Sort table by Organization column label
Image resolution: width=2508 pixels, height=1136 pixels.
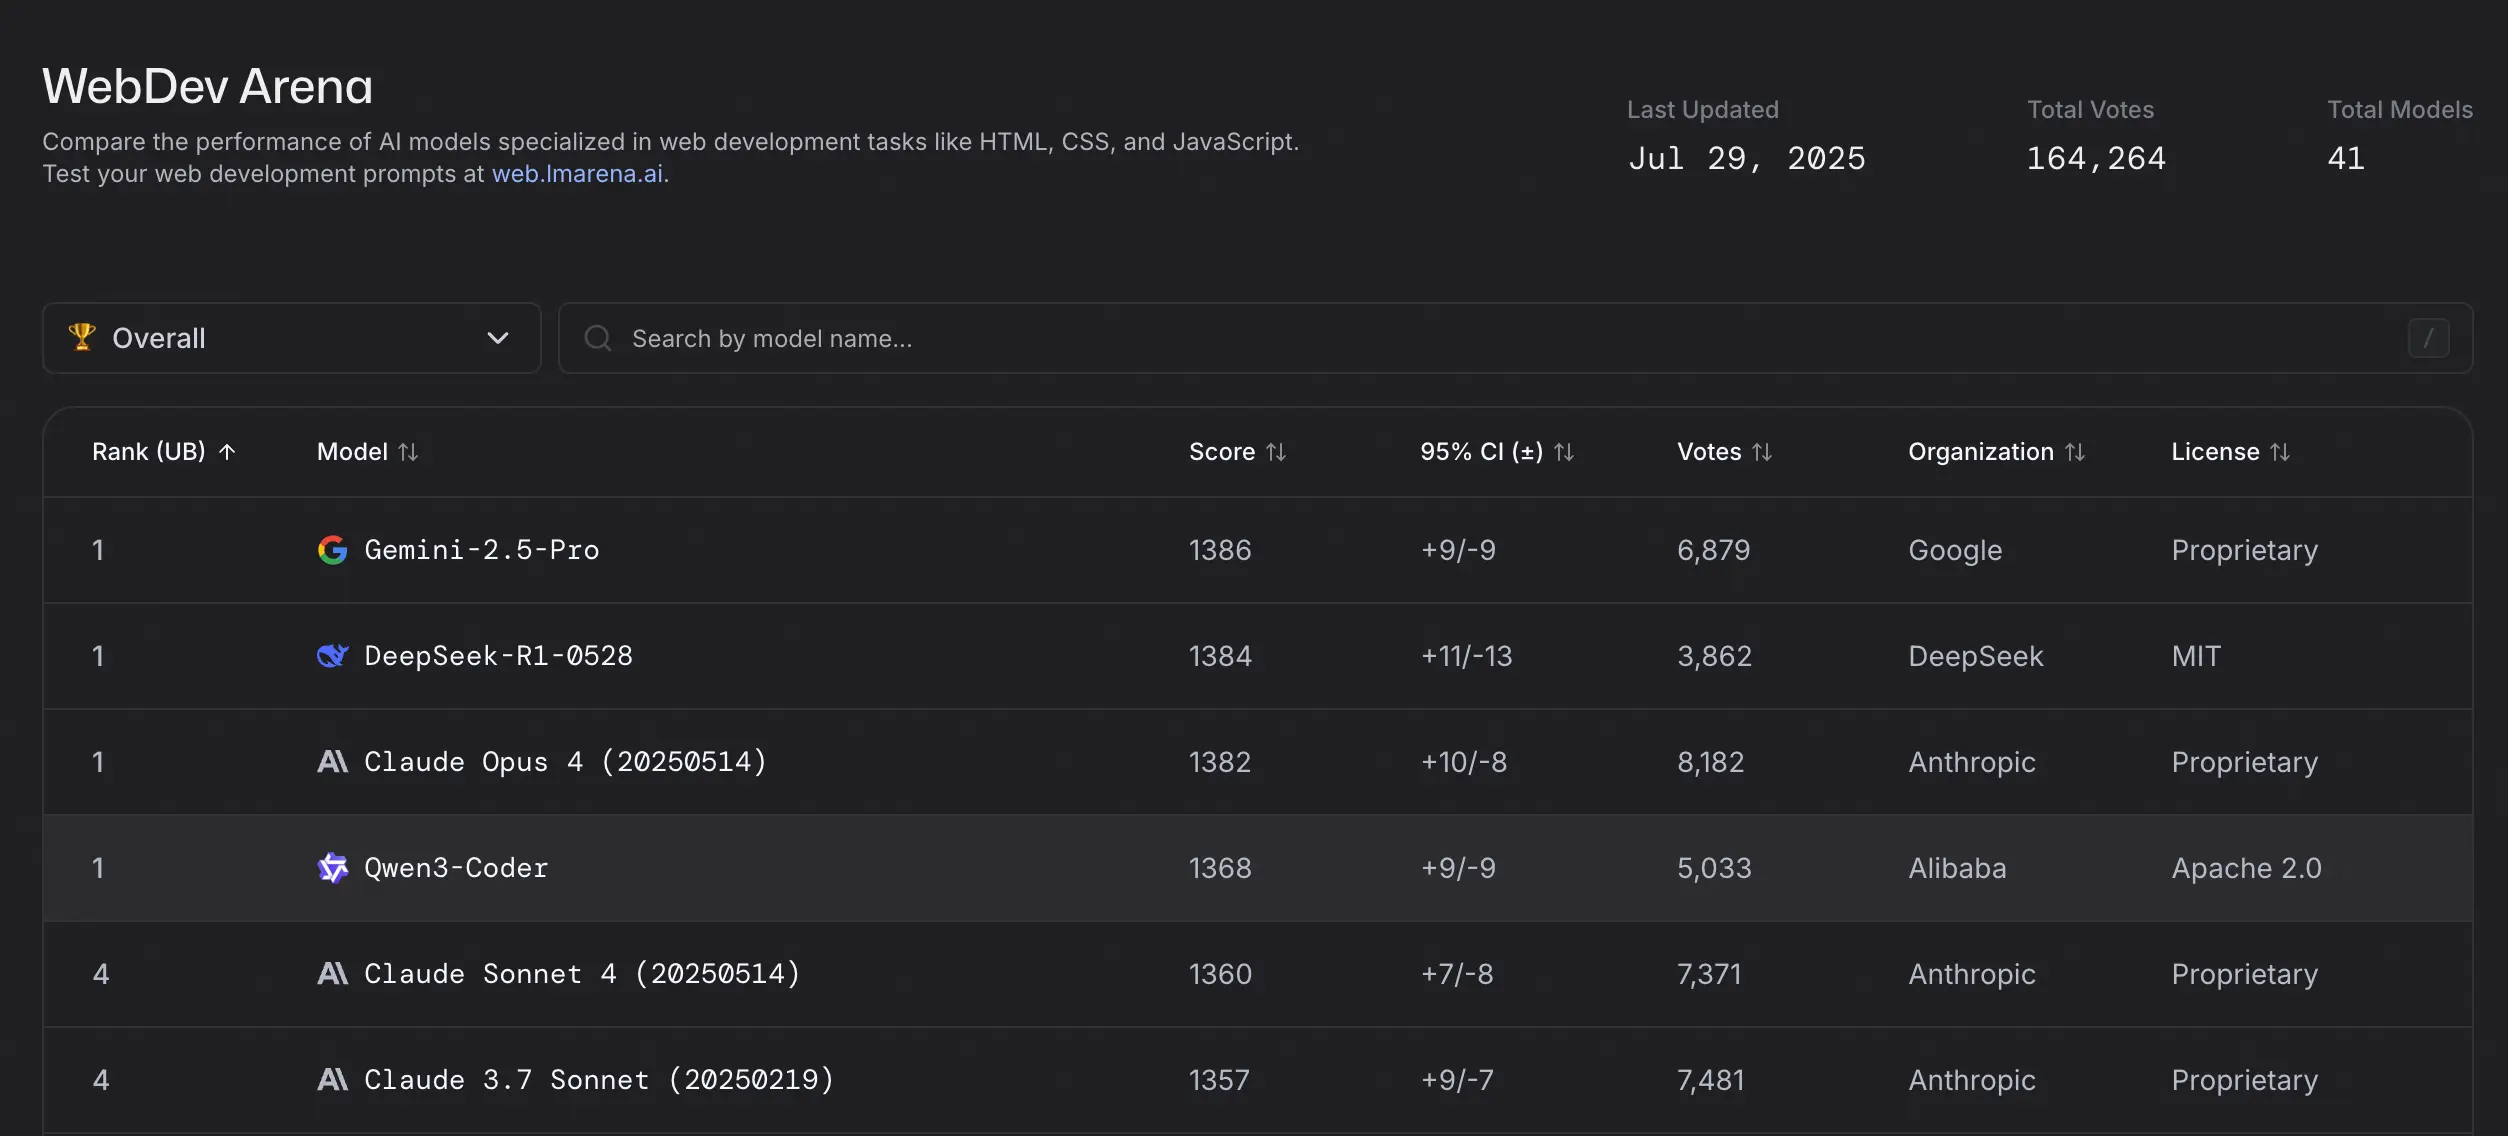pos(1981,452)
